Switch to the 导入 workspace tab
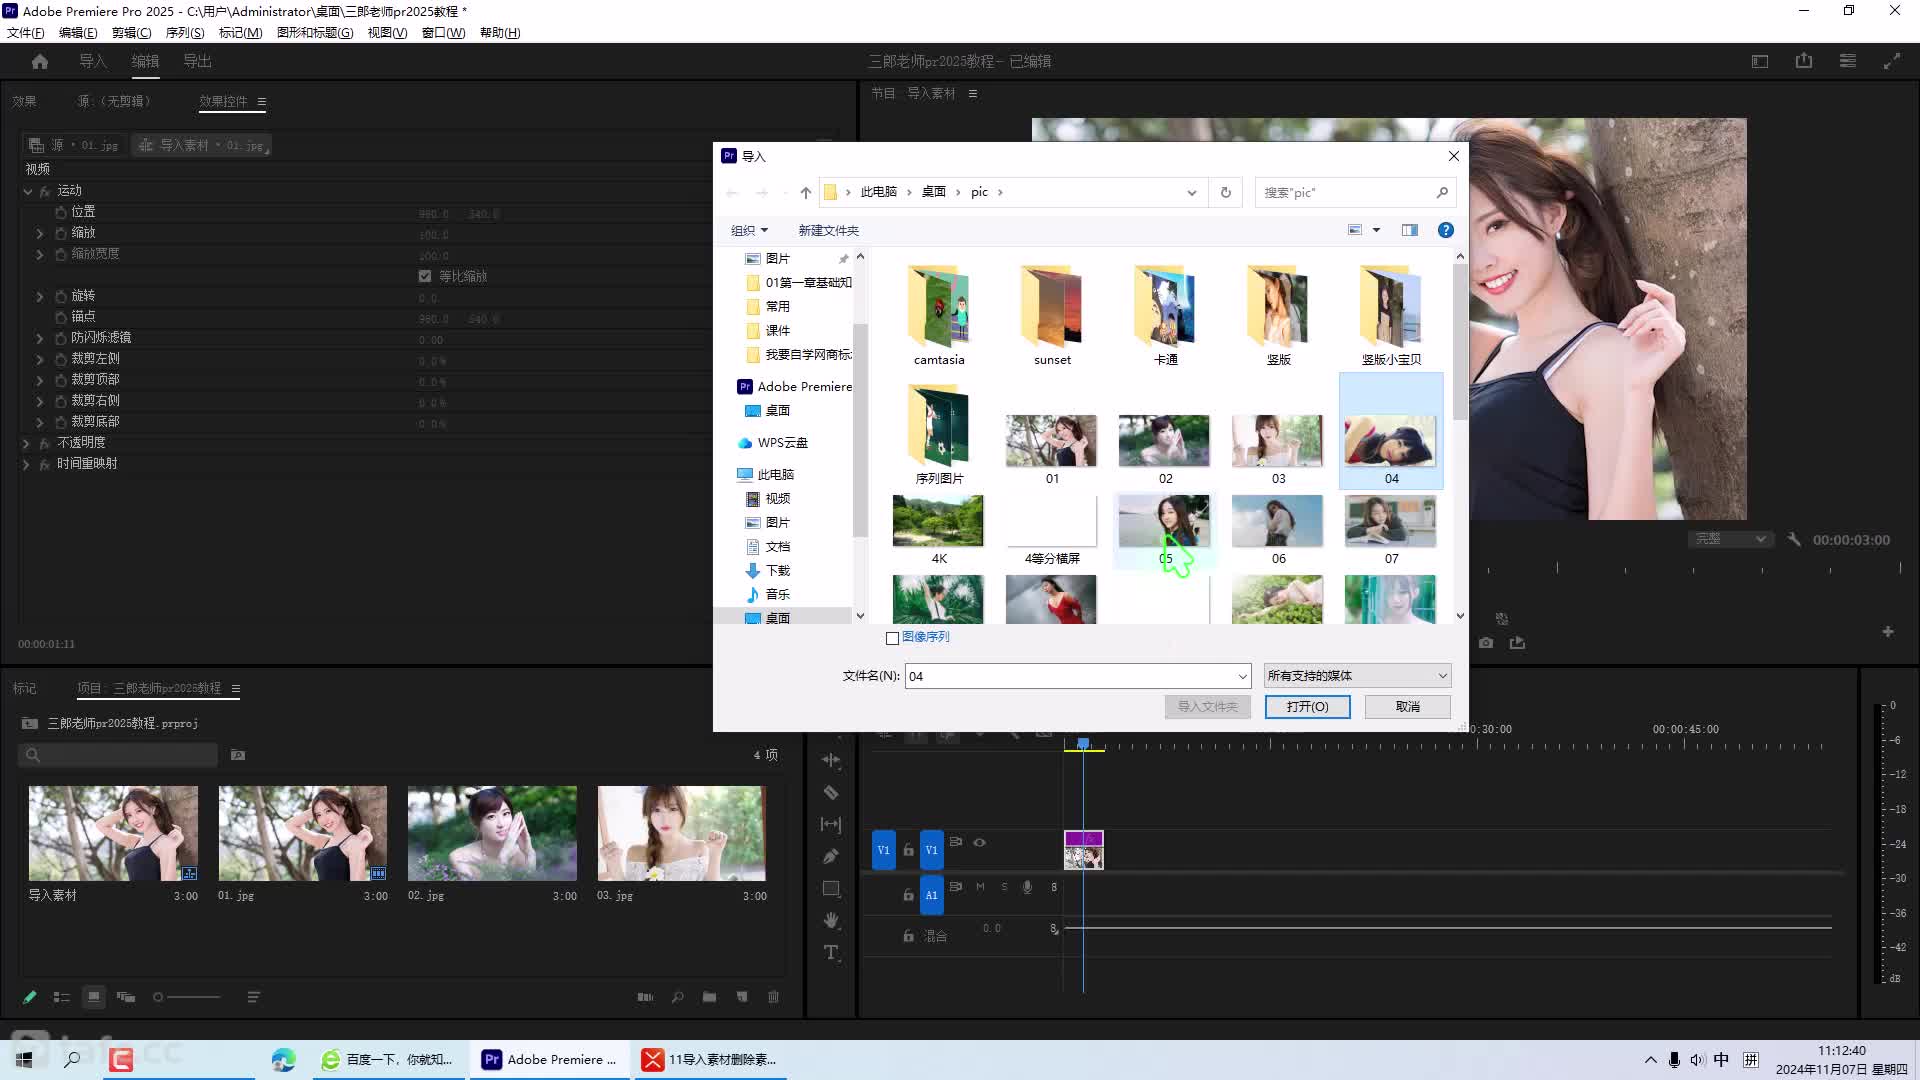This screenshot has width=1920, height=1080. (x=93, y=61)
